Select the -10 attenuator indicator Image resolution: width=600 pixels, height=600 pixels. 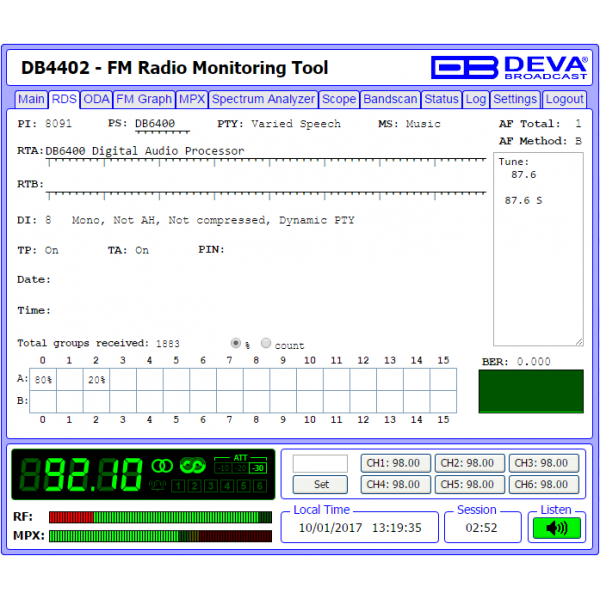point(223,468)
